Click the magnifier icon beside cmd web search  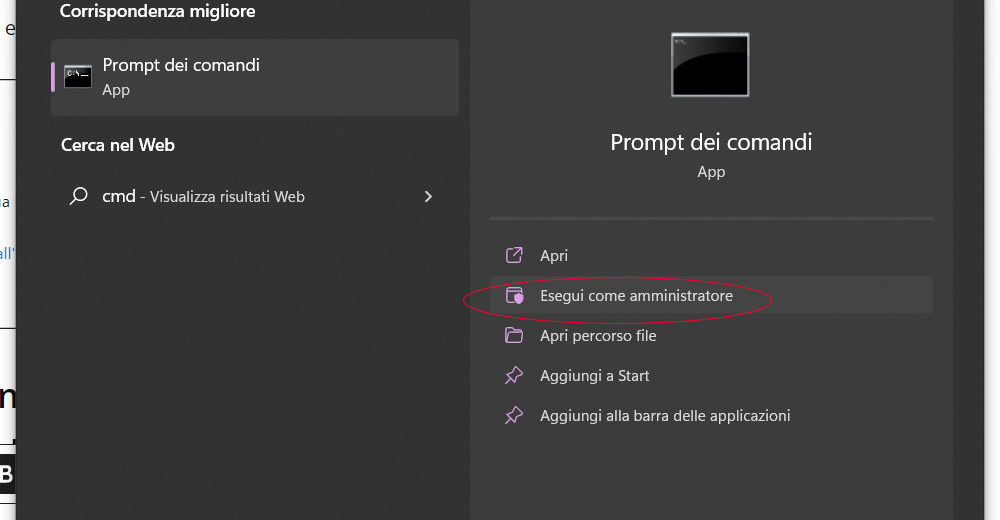(78, 197)
